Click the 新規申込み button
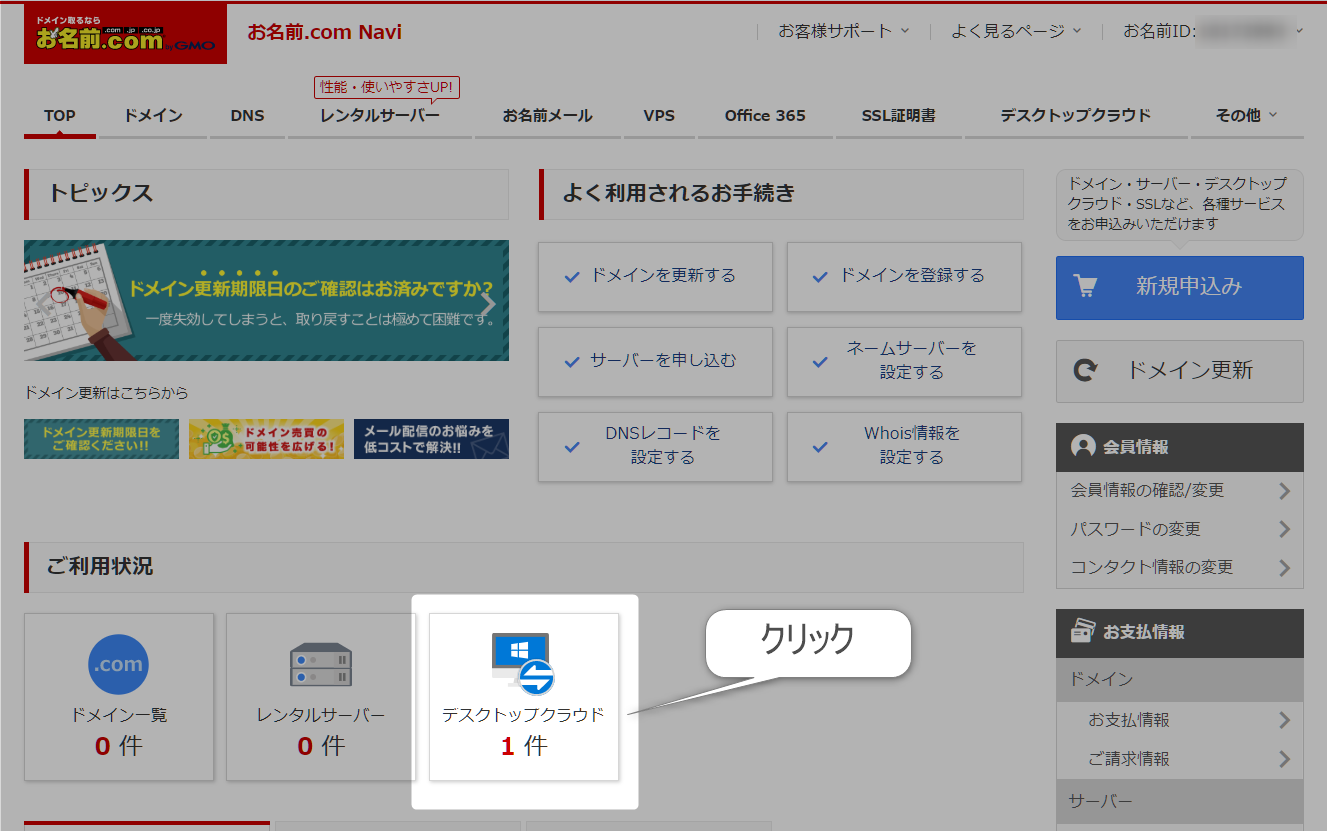 click(x=1180, y=288)
